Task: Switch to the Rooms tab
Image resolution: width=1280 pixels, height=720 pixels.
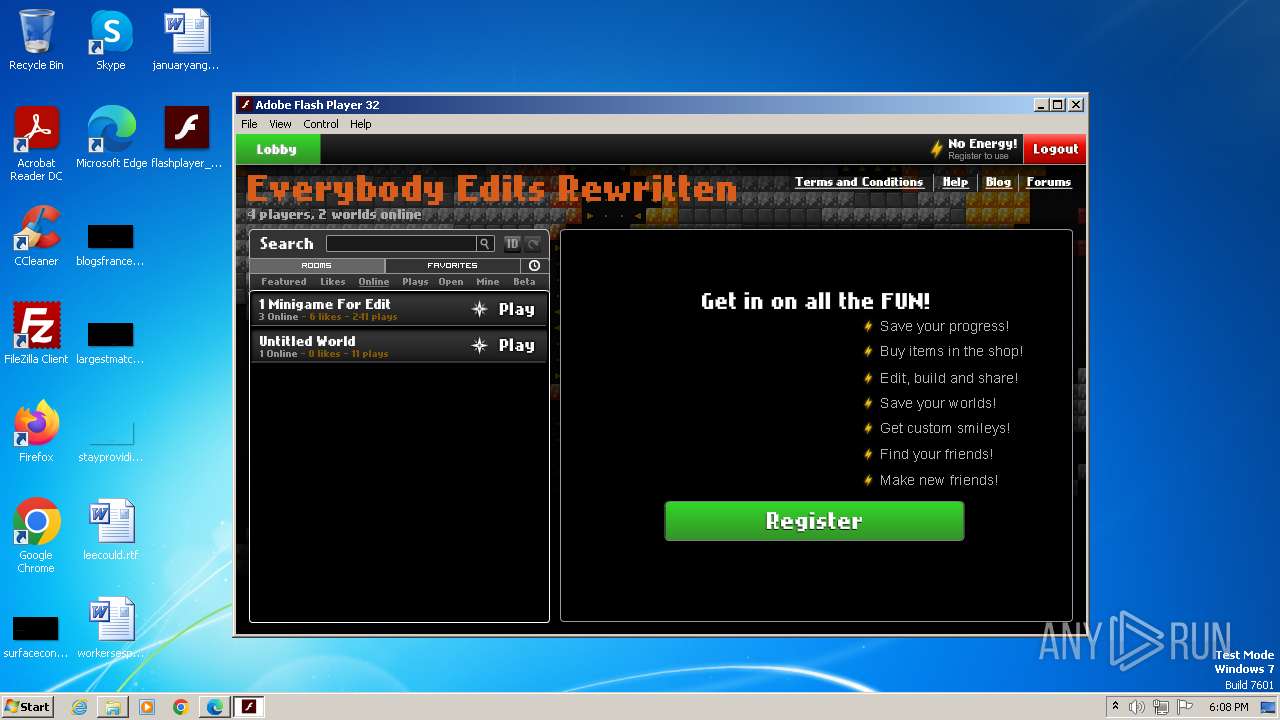Action: point(316,266)
